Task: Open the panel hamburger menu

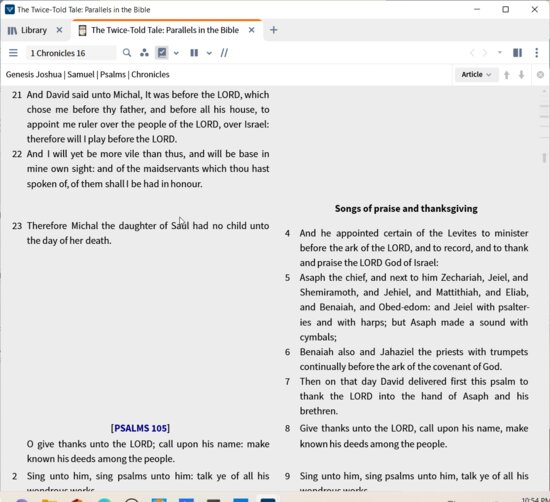Action: pos(13,53)
